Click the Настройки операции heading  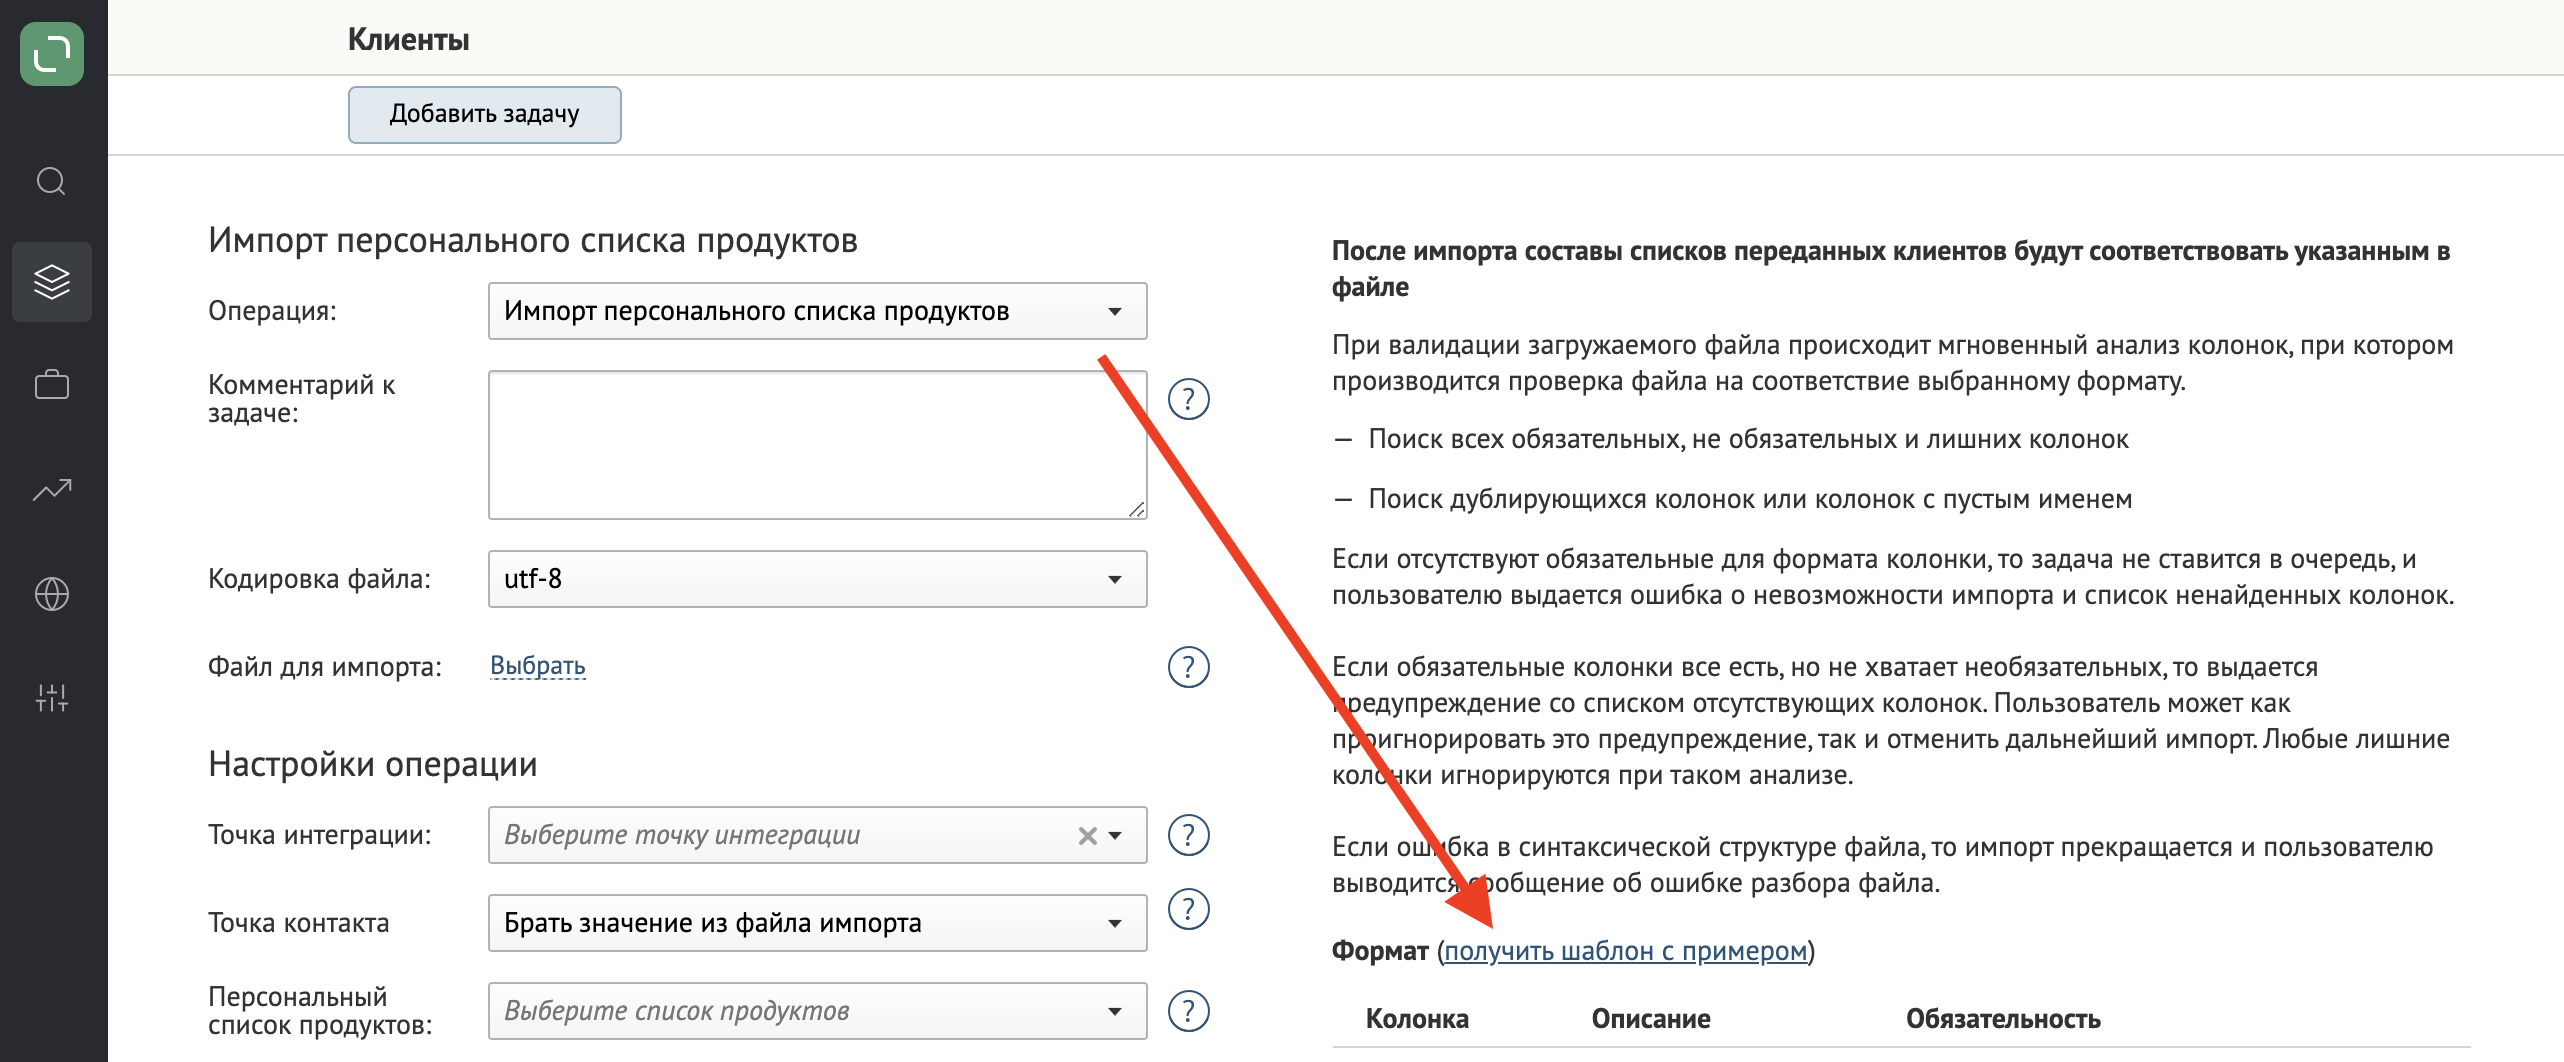pos(373,764)
